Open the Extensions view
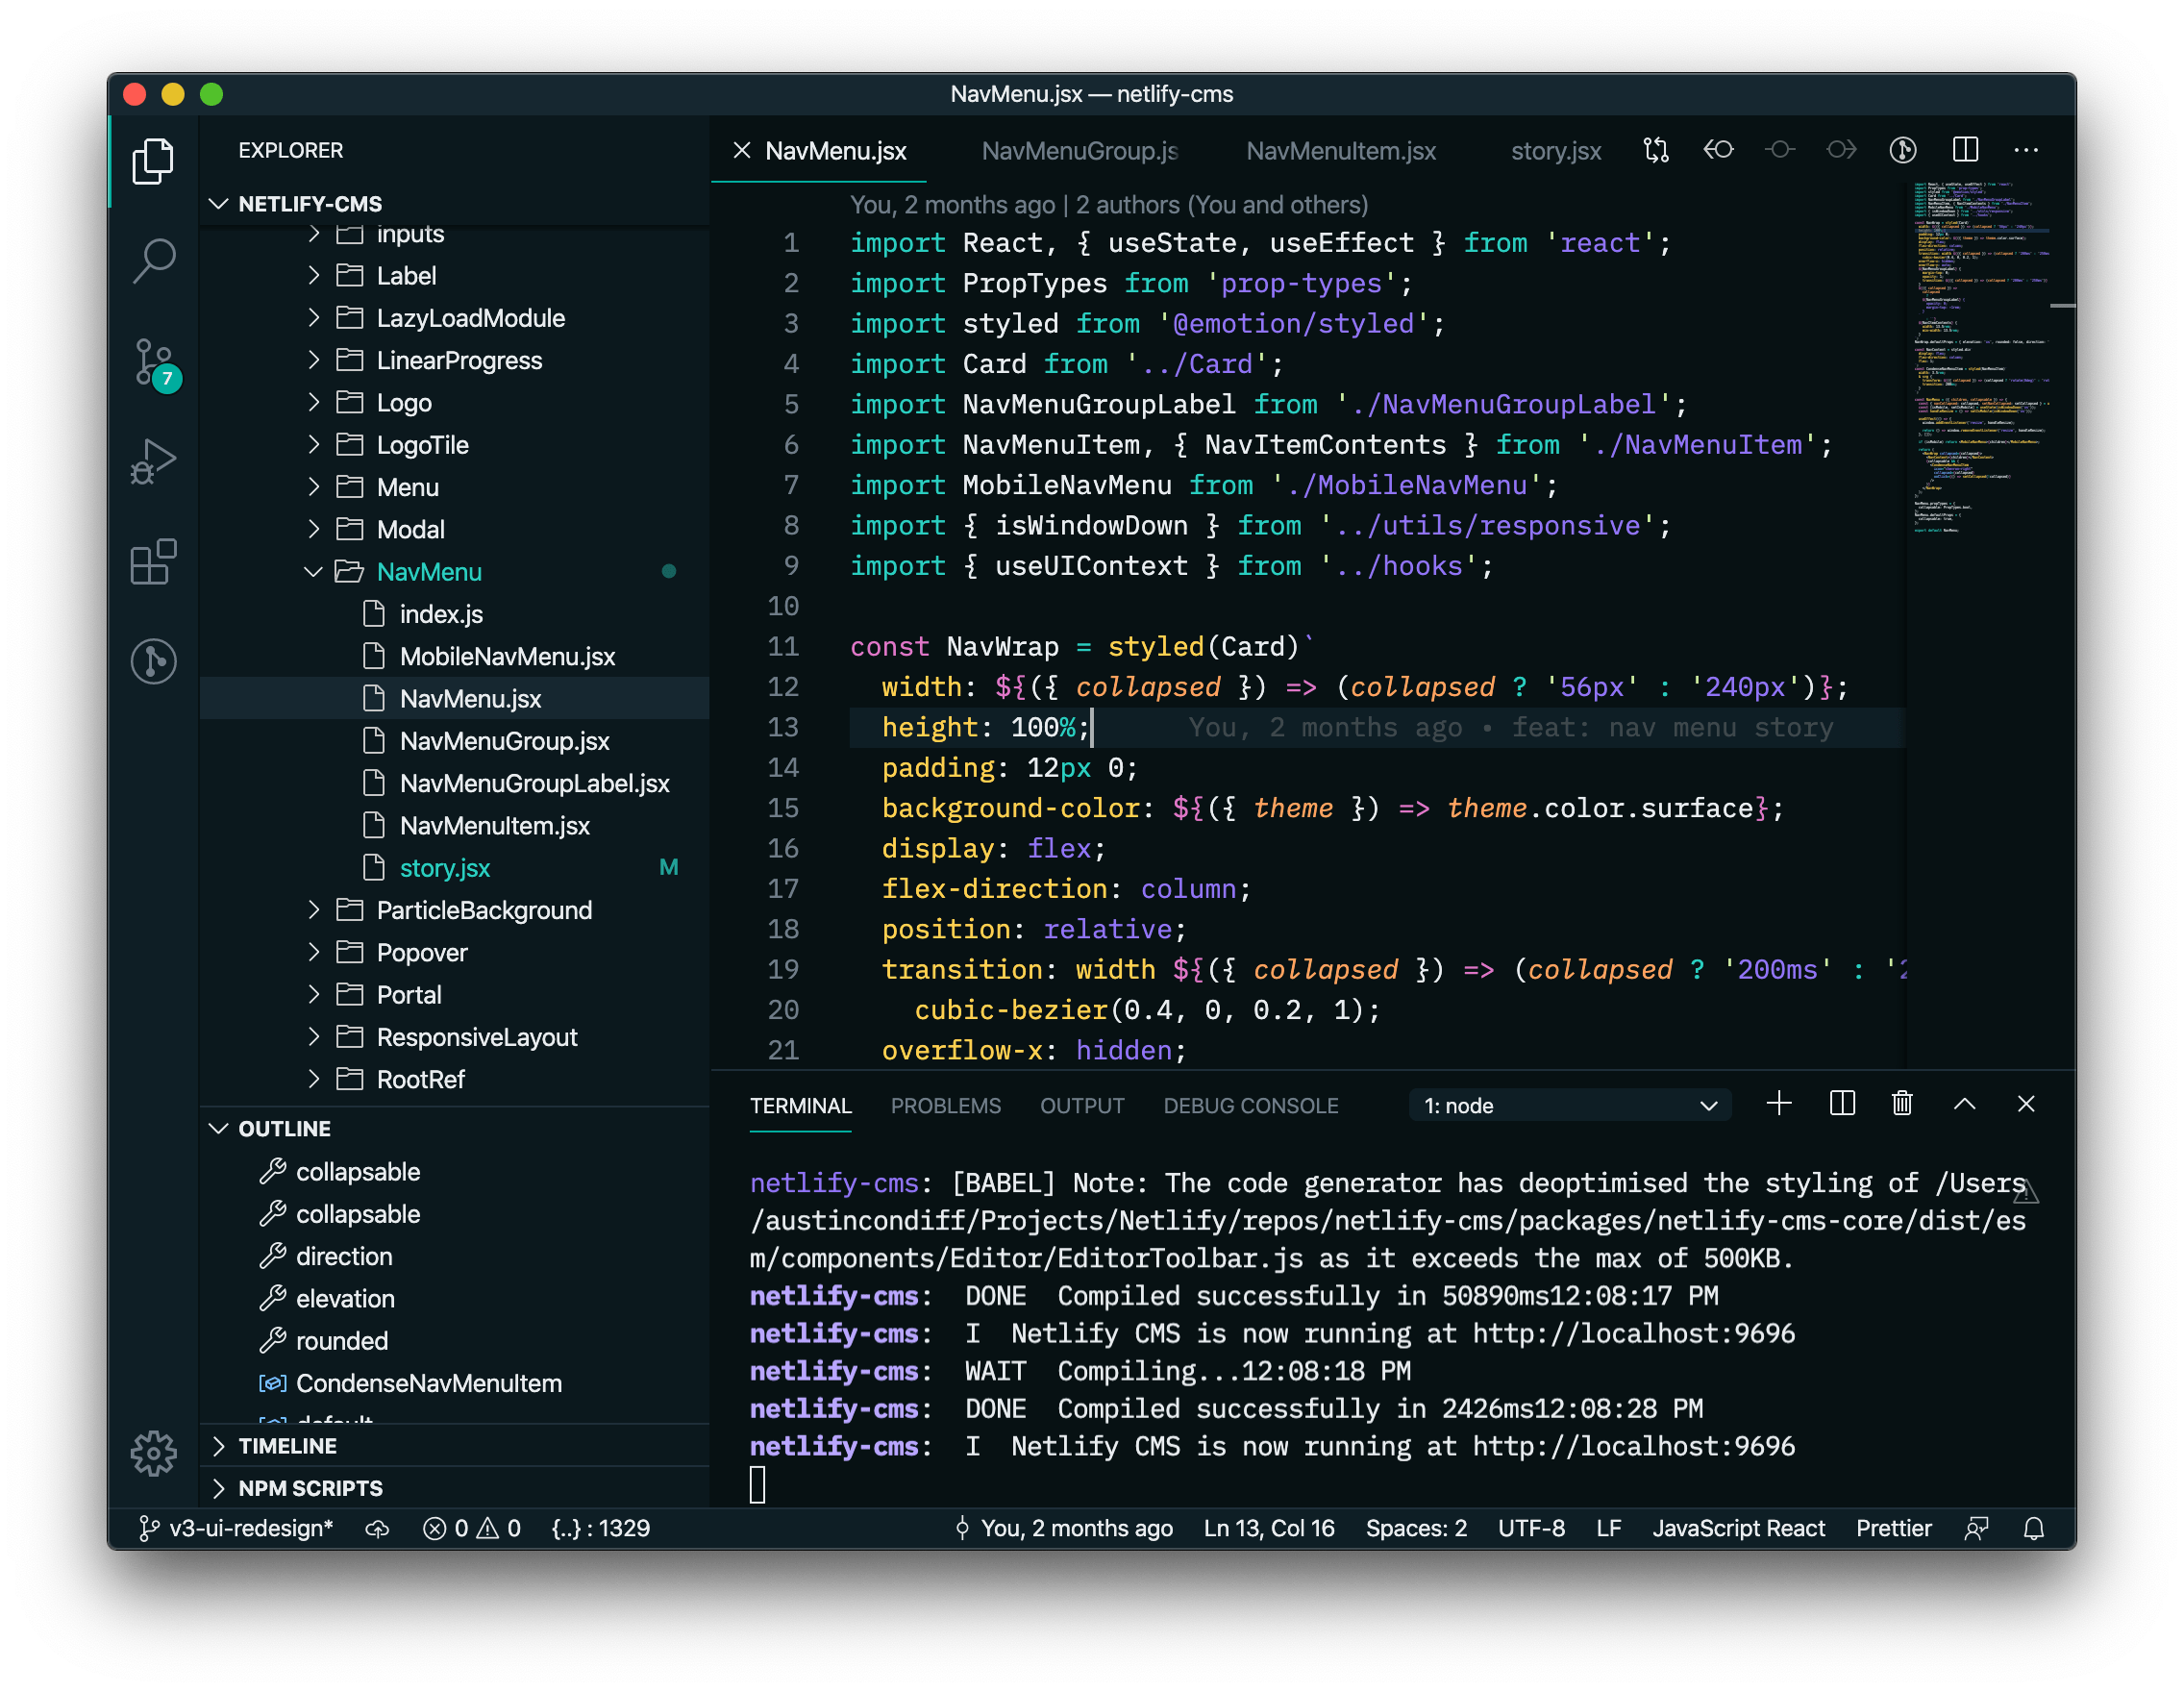Image resolution: width=2184 pixels, height=1692 pixels. 152,562
